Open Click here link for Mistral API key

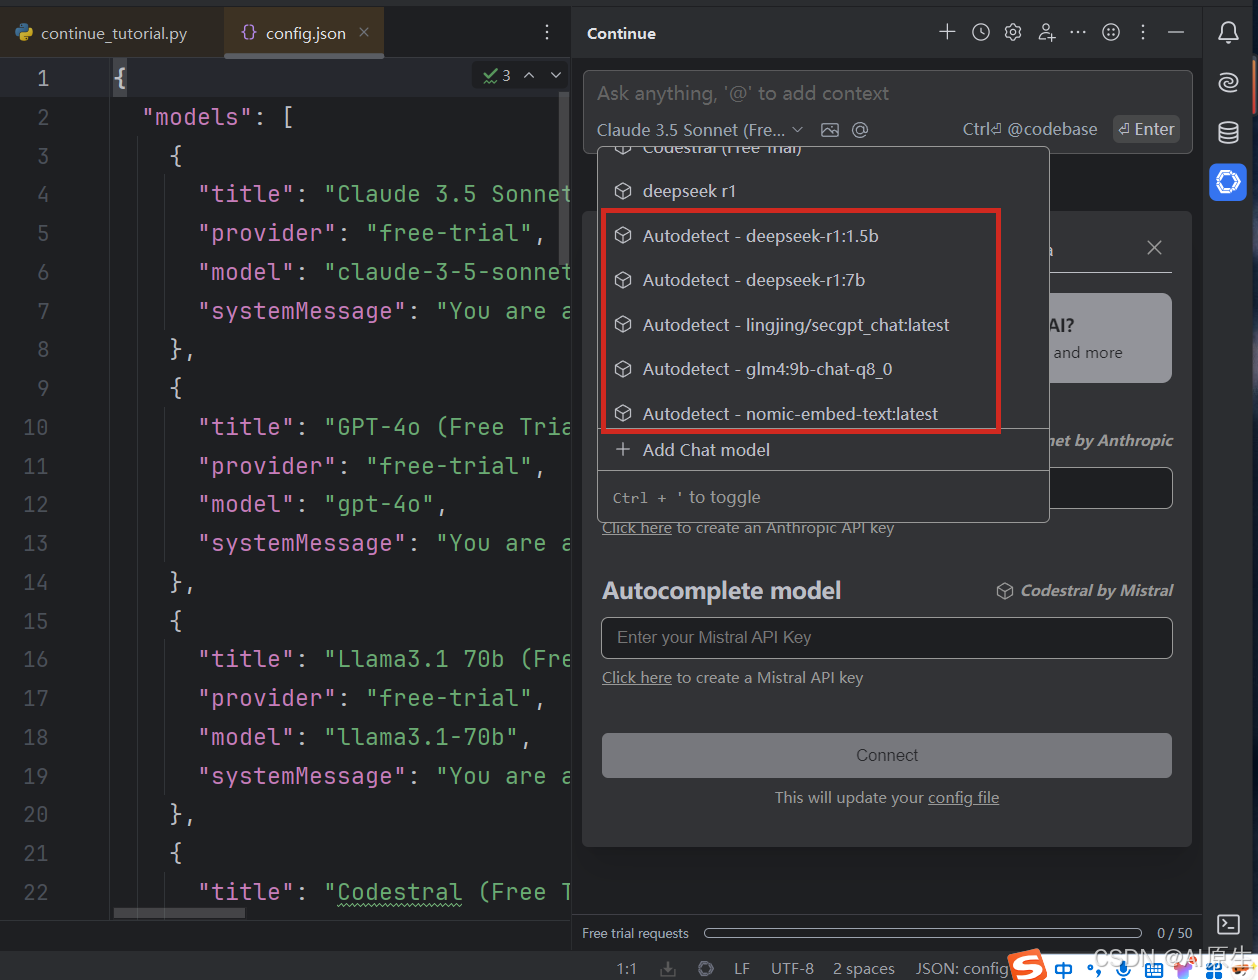[x=637, y=678]
